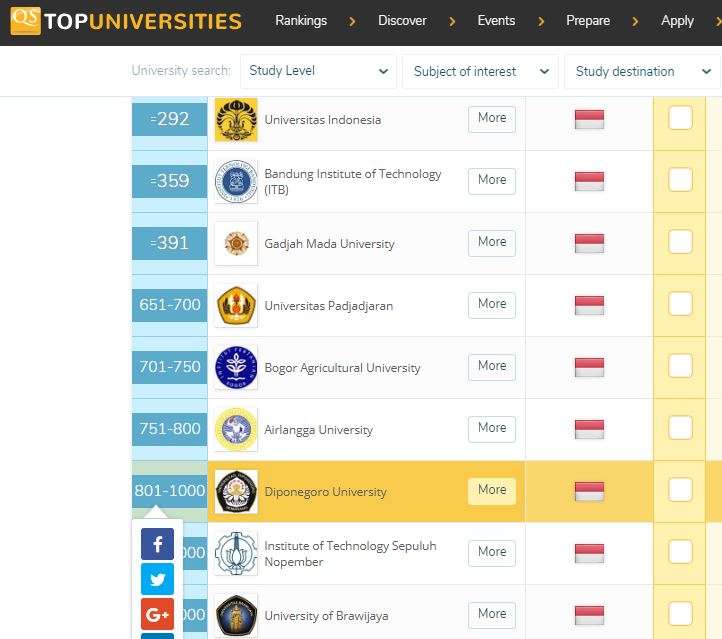Open the Study destination dropdown
The width and height of the screenshot is (722, 639).
(x=641, y=71)
